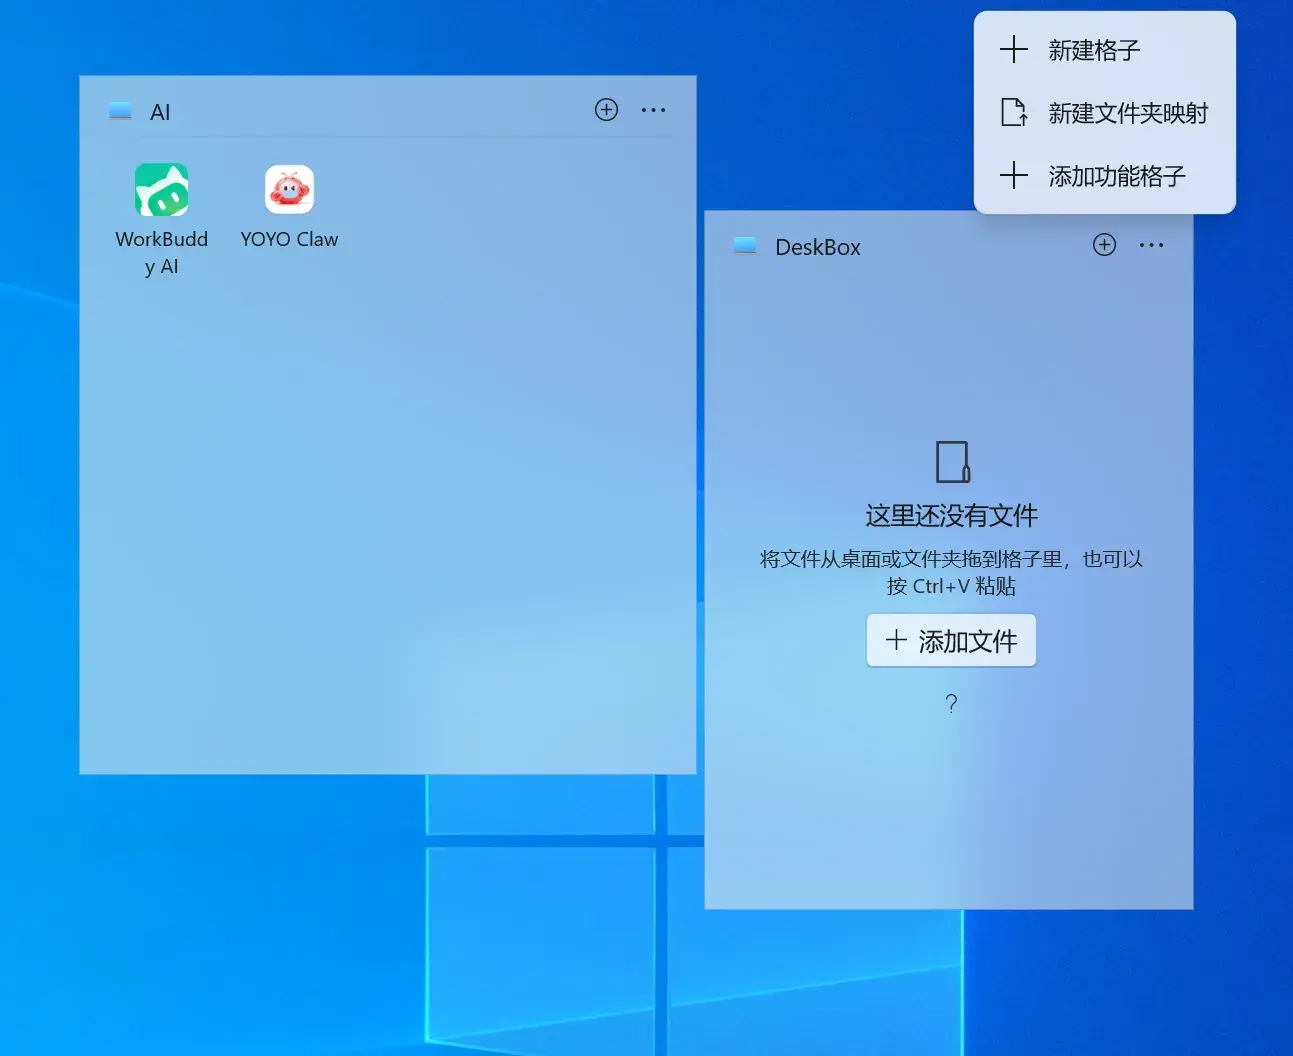Click the 这里还没有文件 heading
Screen dimensions: 1293x1056
point(951,516)
